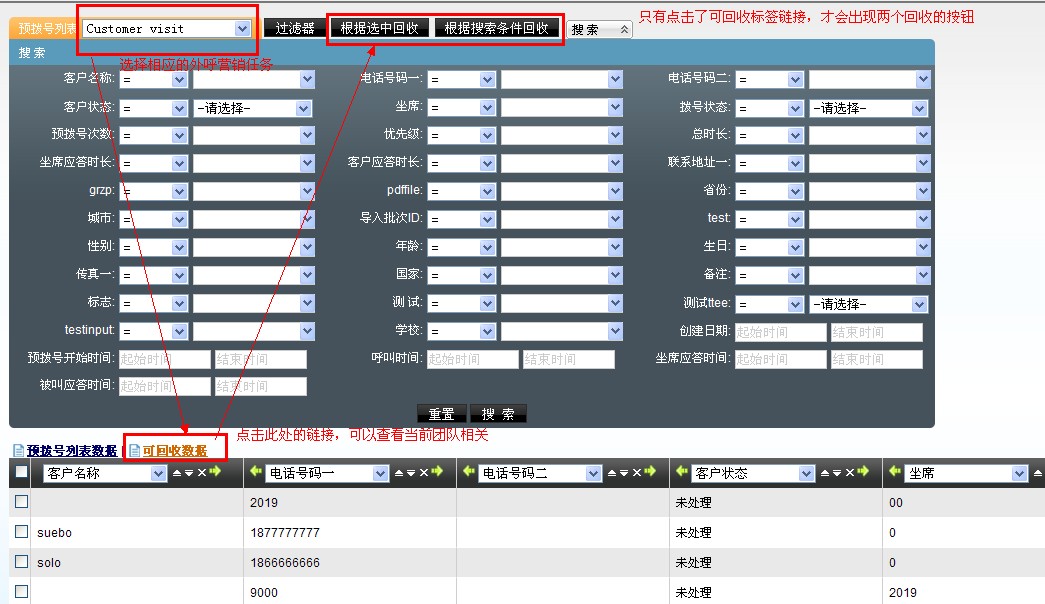This screenshot has width=1045, height=604.
Task: Open the Customer visit task dropdown
Action: pos(242,29)
